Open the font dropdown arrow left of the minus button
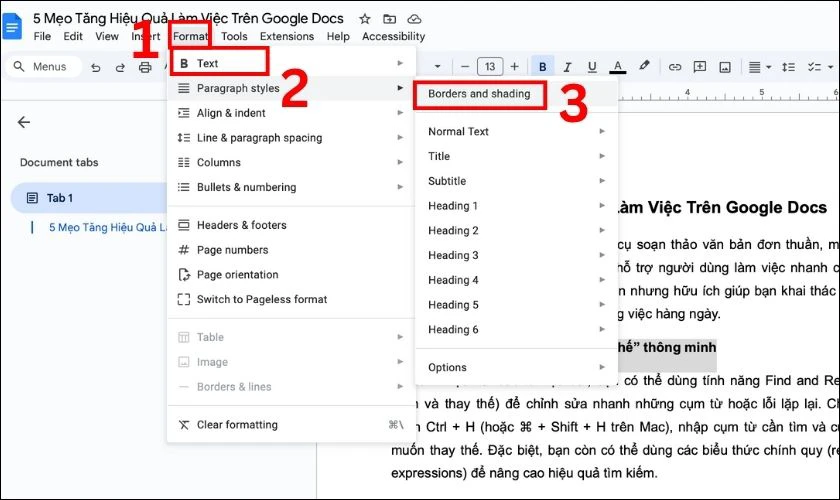The image size is (840, 500). pos(437,66)
